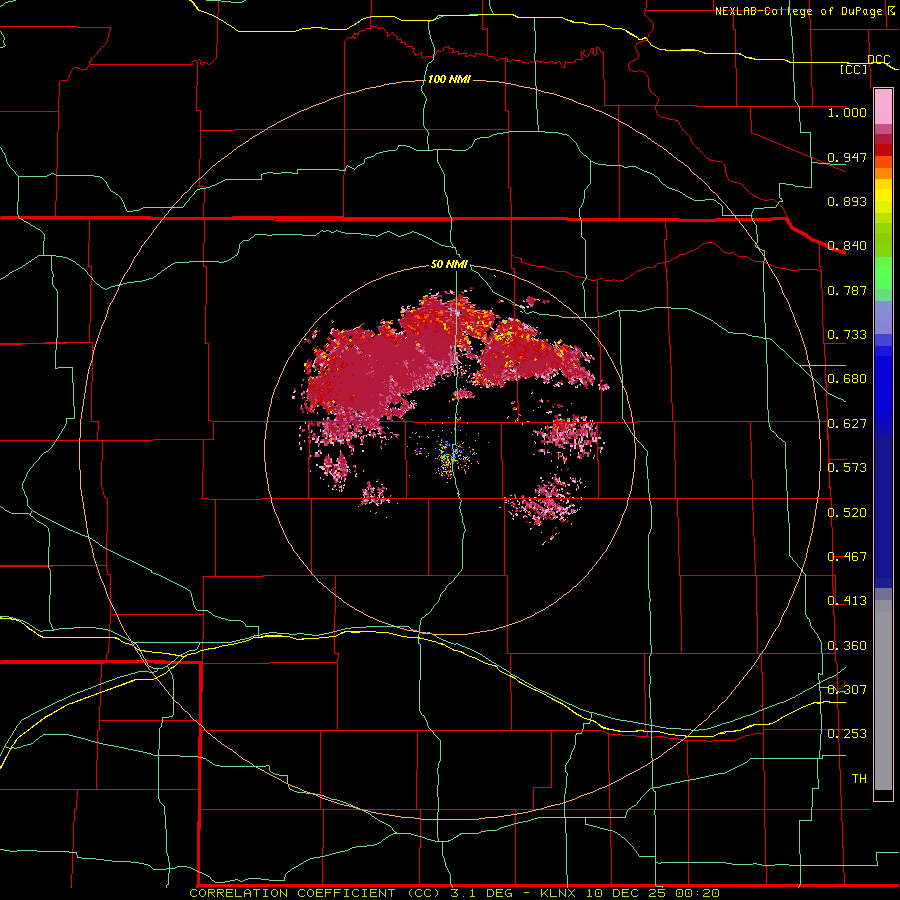Viewport: 900px width, 900px height.
Task: Click the multicolored clutter at the radar site
Action: coord(453,455)
